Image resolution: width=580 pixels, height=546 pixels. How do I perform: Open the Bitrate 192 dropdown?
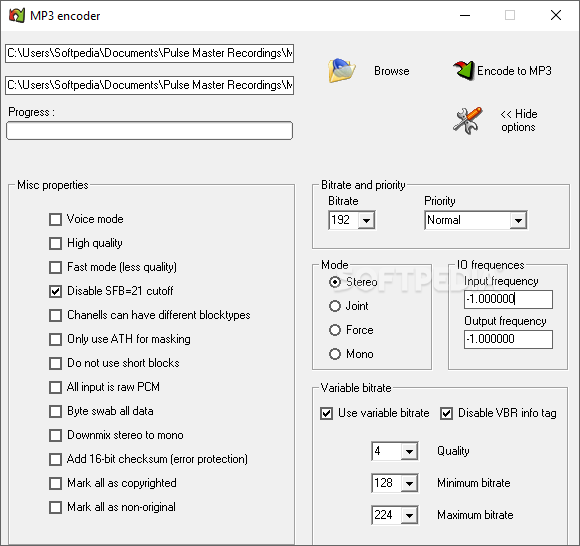click(x=366, y=220)
